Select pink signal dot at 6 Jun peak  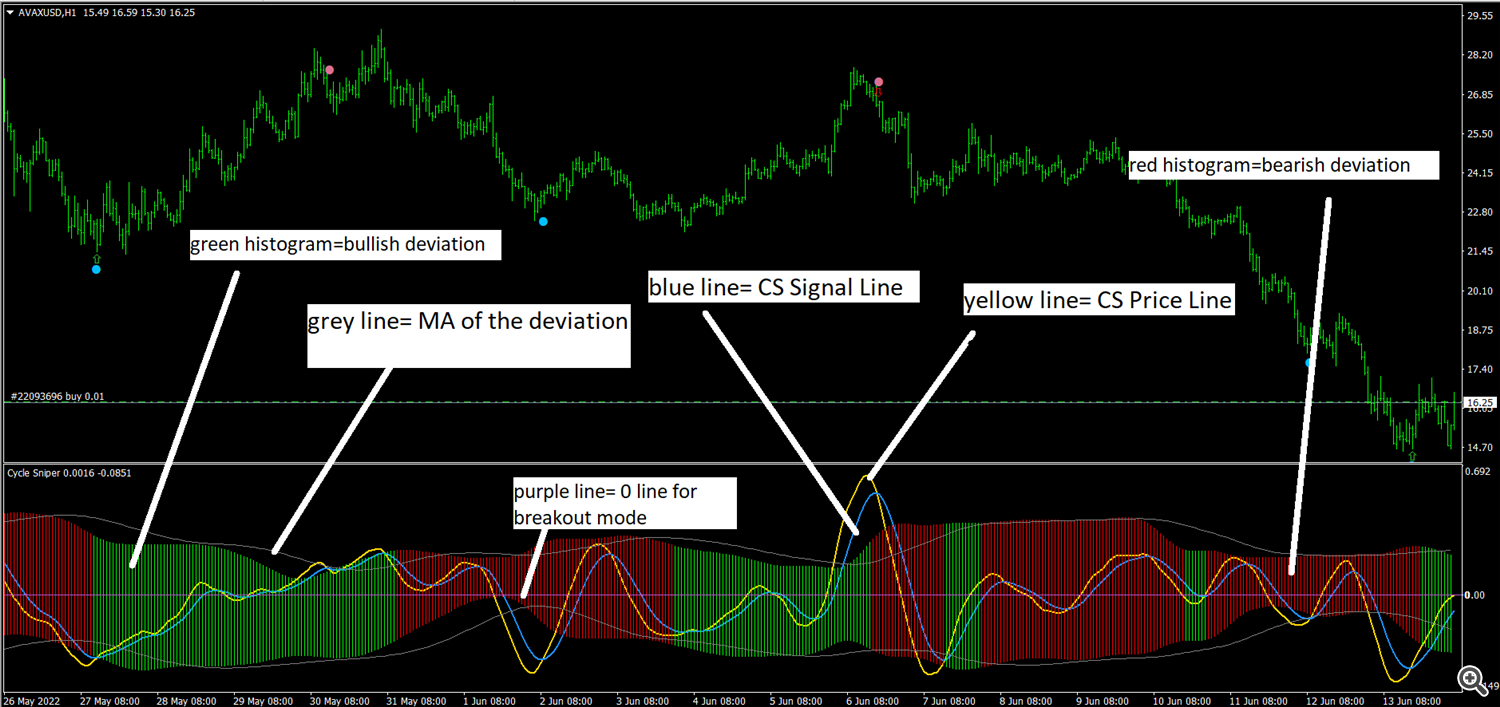879,82
